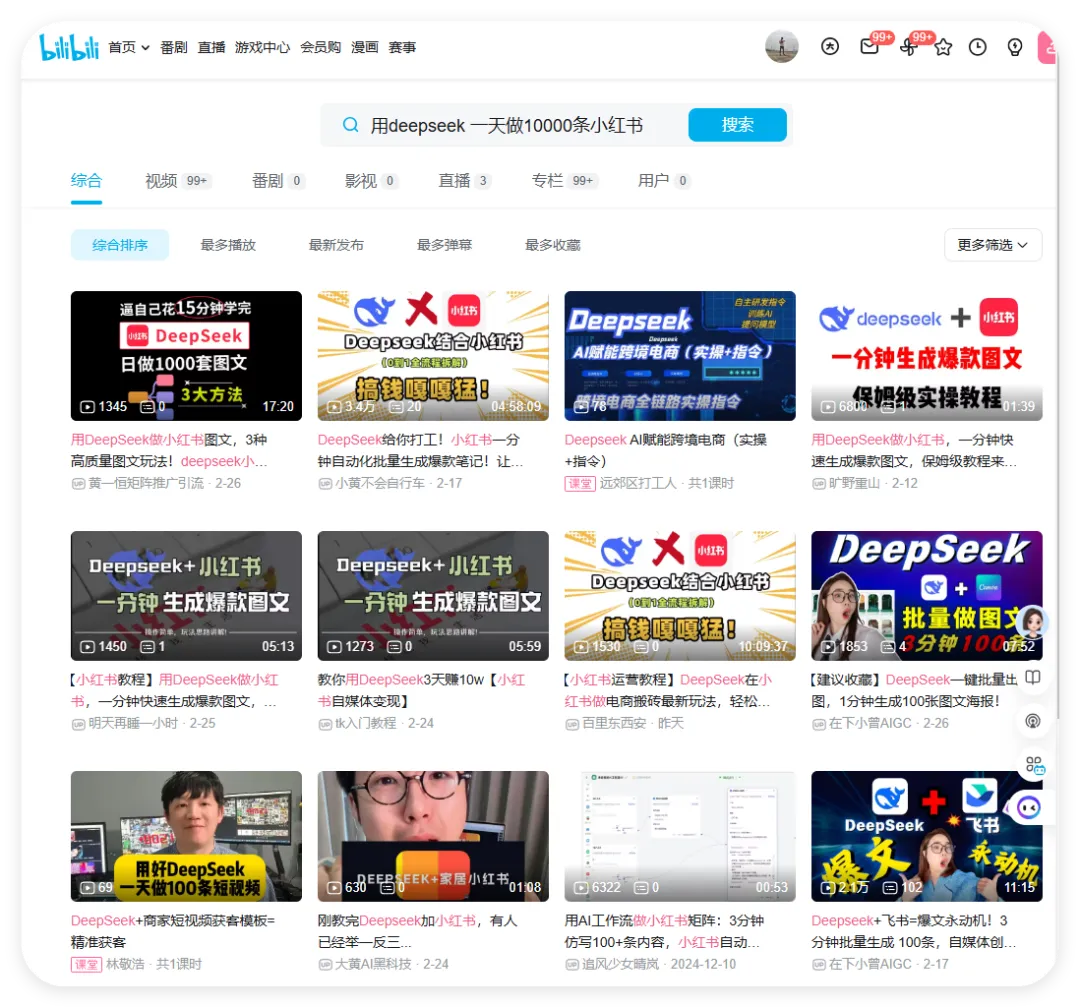Open 会员购 in the top navigation
Screen dimensions: 1080x1007
coord(320,47)
